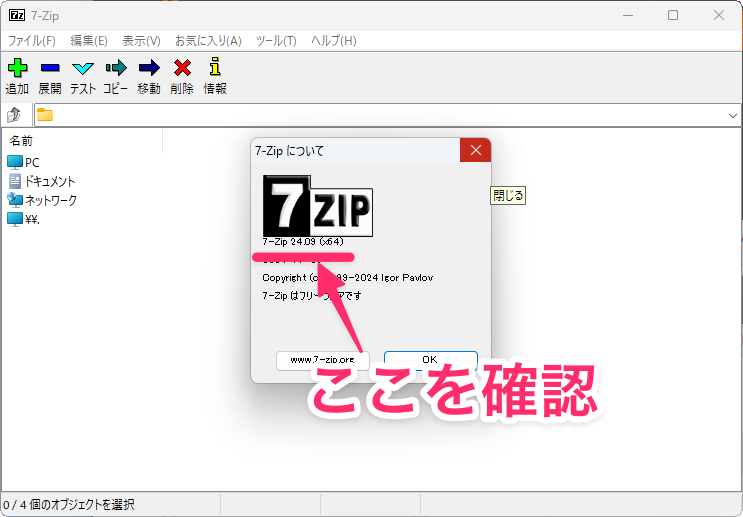Click the www.7-zip.org button
The height and width of the screenshot is (517, 743).
point(322,359)
